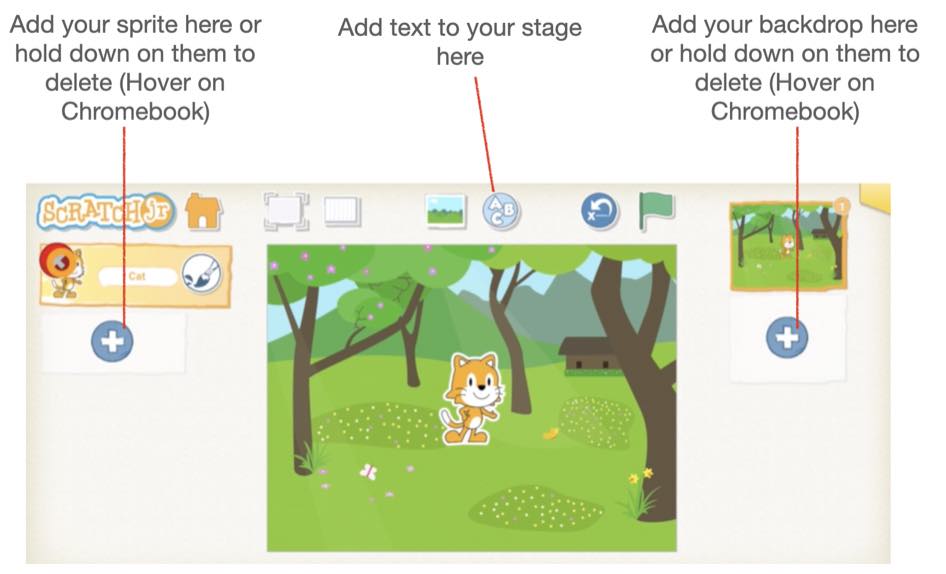Open the paintbrush editor for Cat

(202, 274)
